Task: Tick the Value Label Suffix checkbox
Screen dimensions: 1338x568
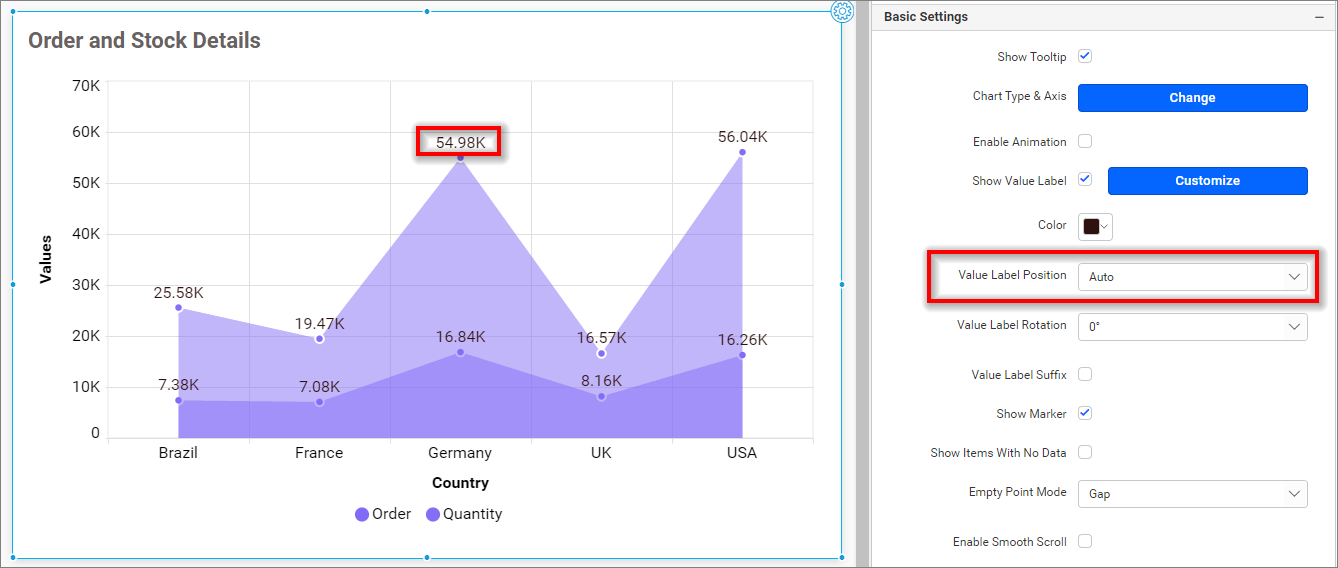Action: click(1085, 374)
